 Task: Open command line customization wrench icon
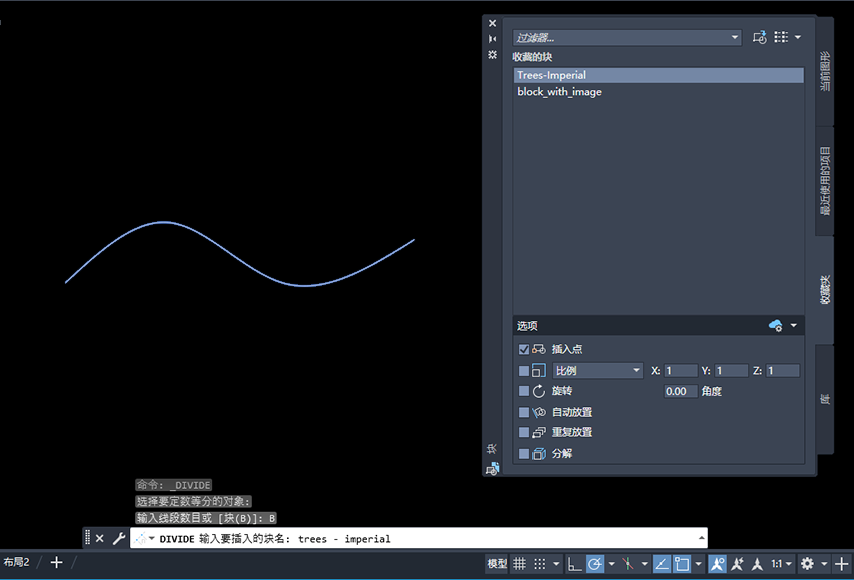tap(119, 539)
